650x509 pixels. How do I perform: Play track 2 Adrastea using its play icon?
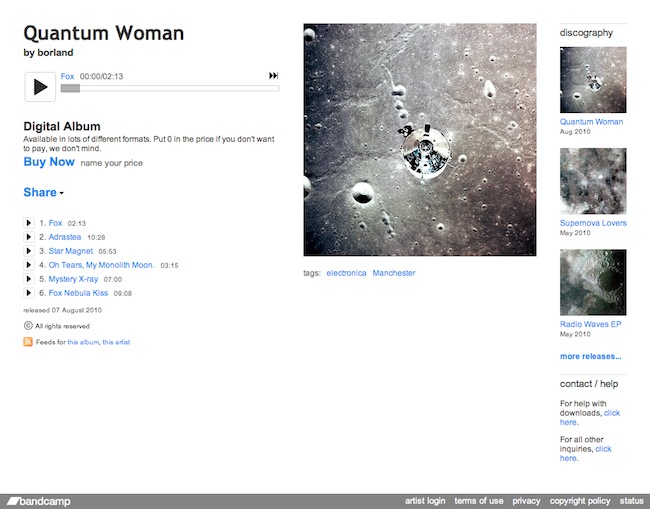pyautogui.click(x=29, y=237)
